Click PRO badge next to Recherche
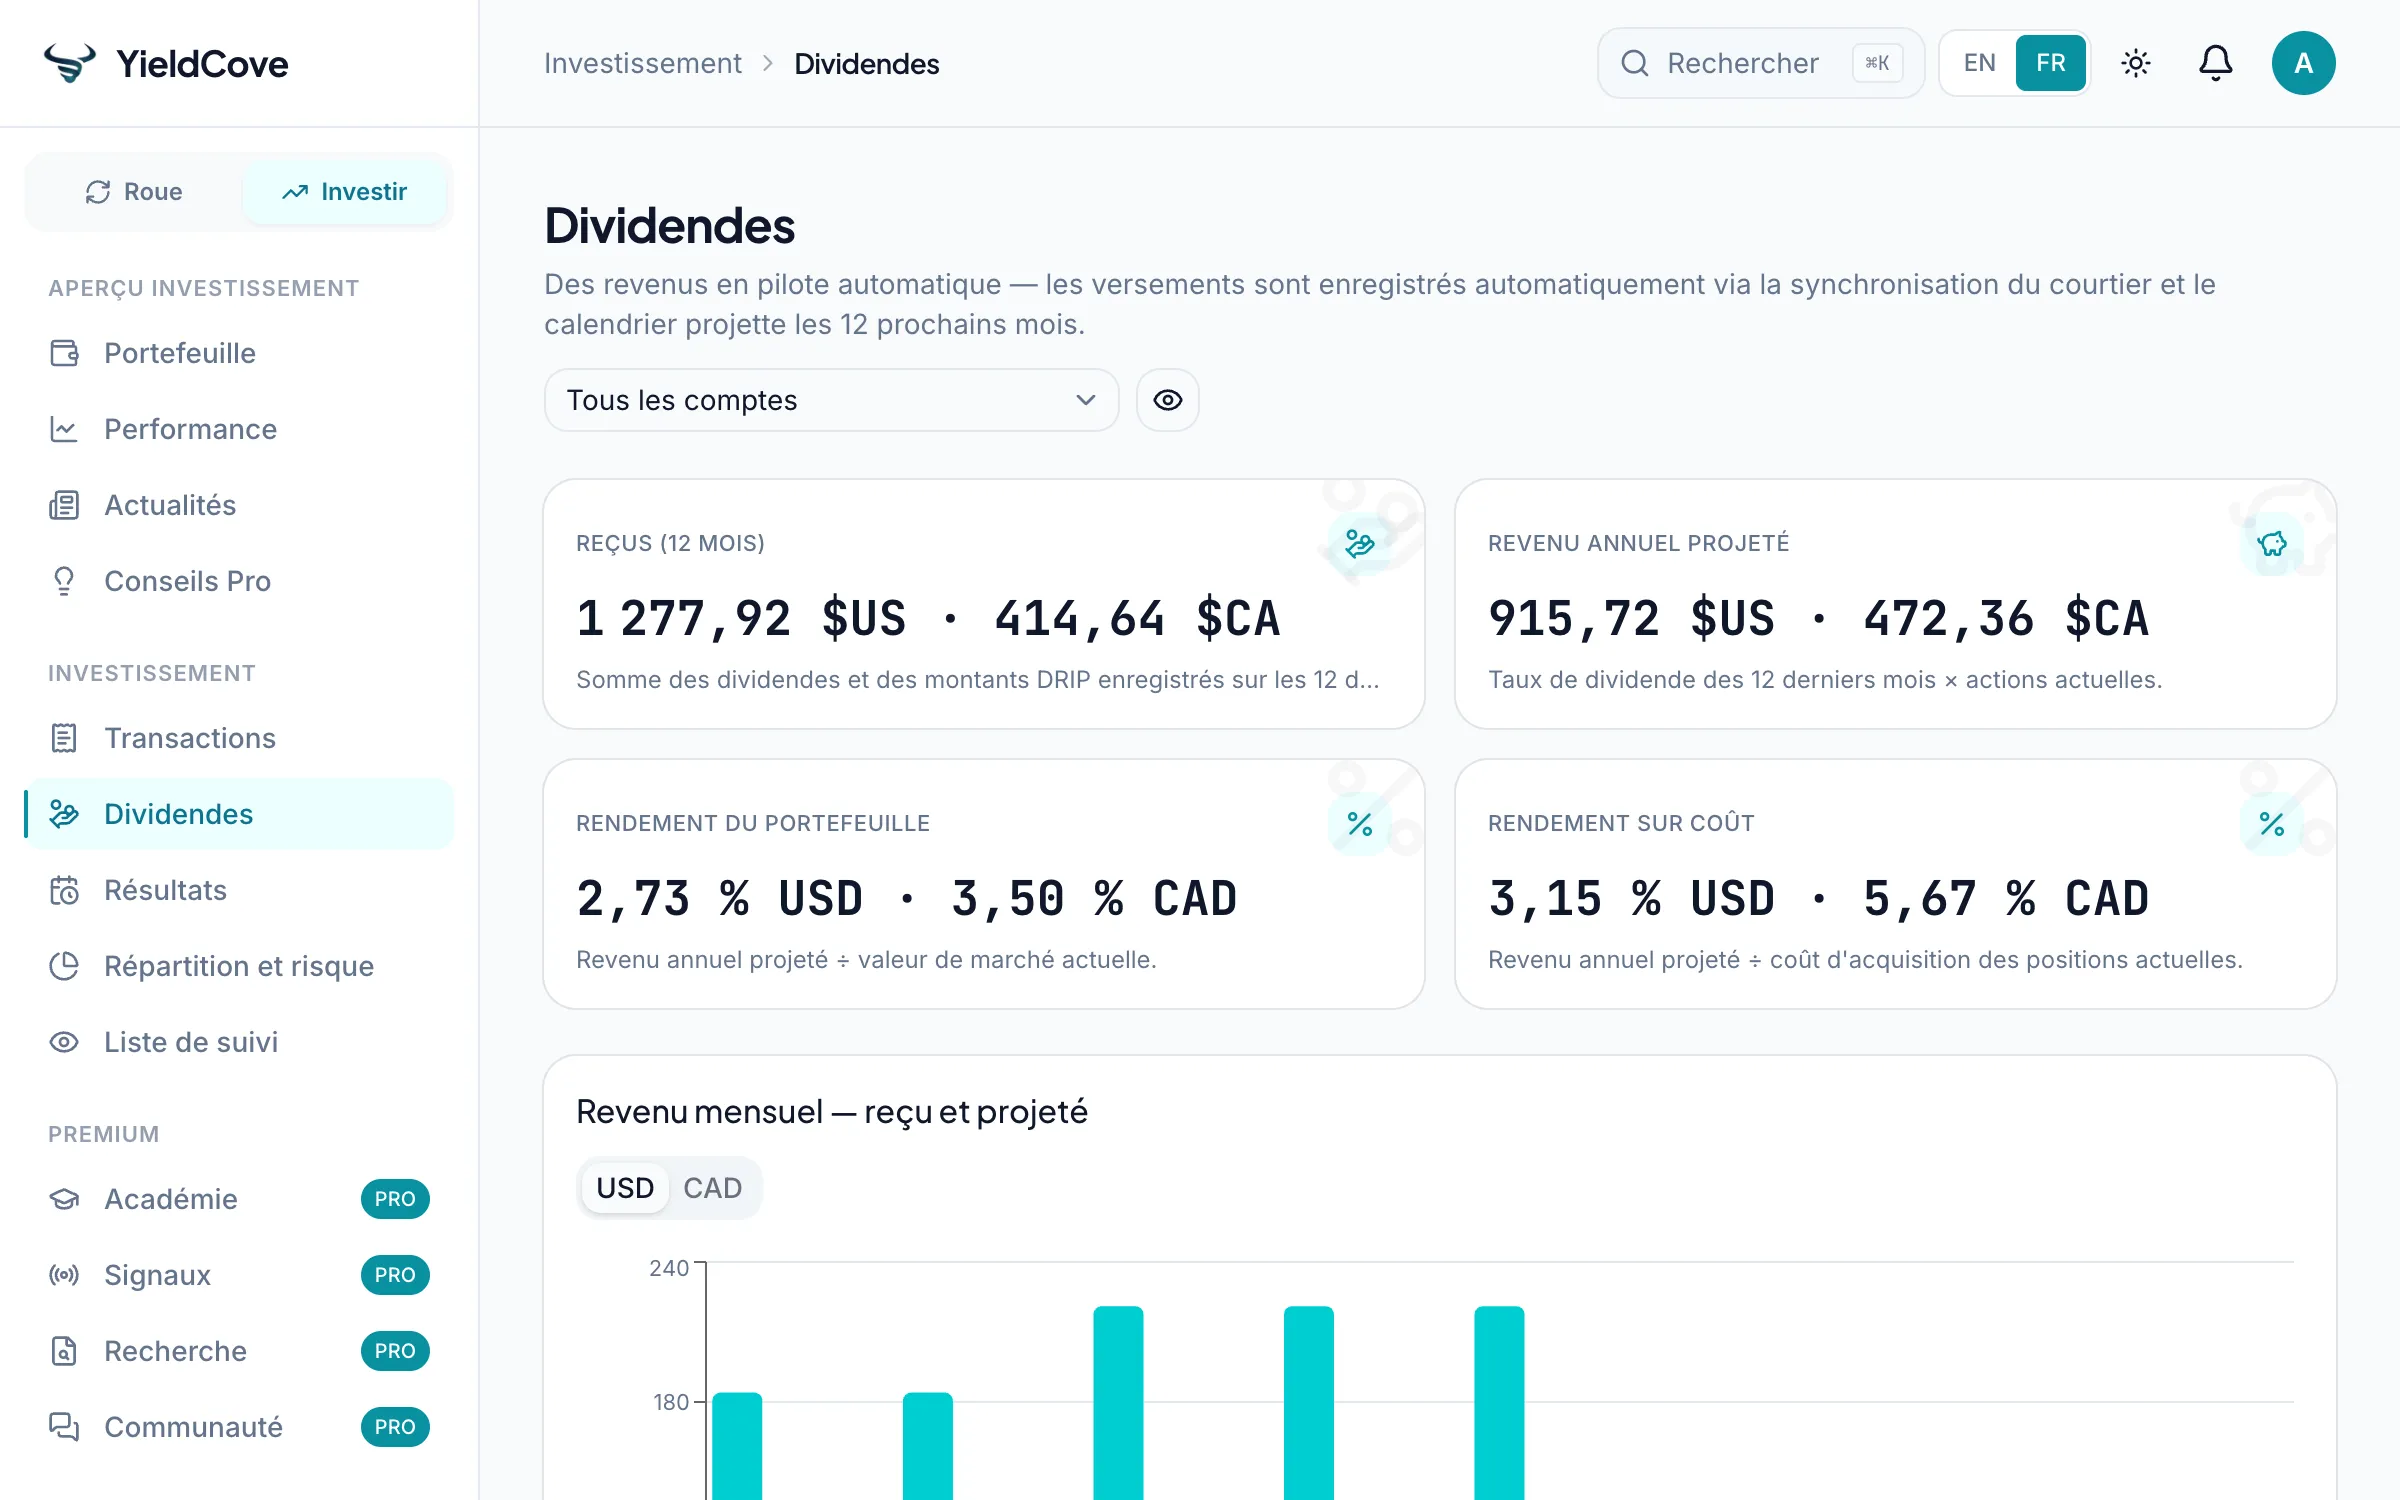The width and height of the screenshot is (2400, 1500). coord(395,1351)
